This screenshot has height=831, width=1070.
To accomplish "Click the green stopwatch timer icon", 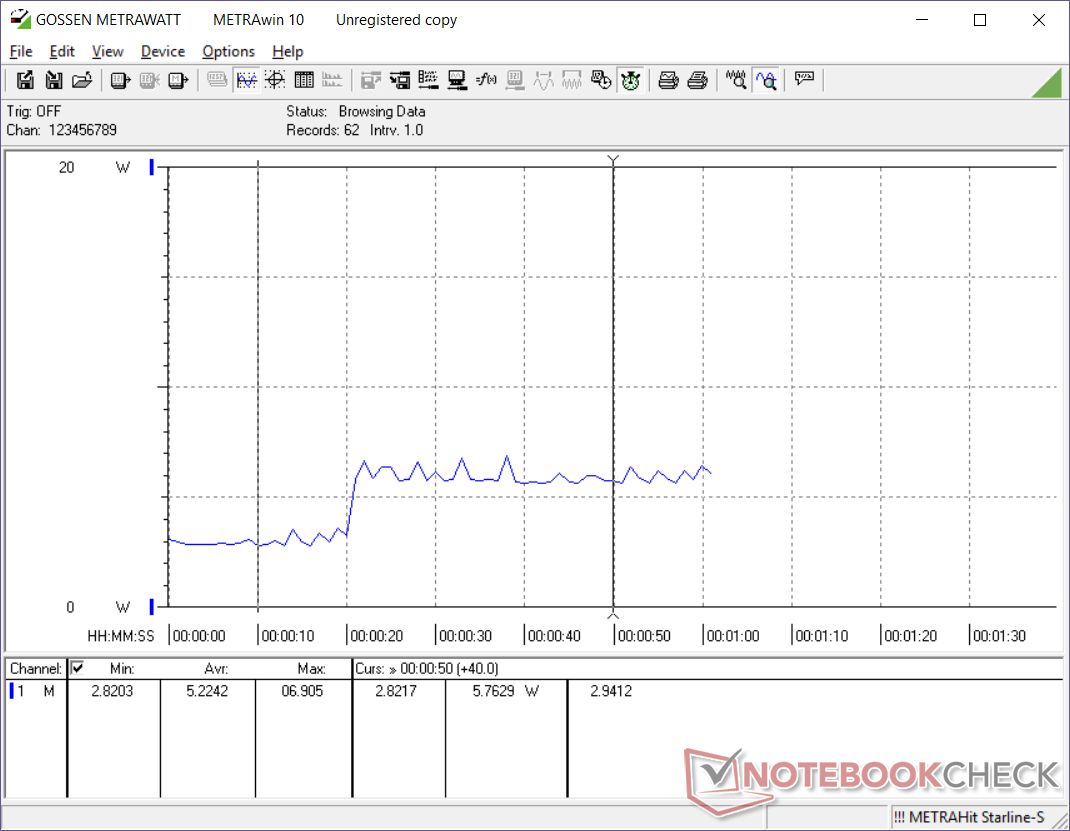I will pos(630,81).
